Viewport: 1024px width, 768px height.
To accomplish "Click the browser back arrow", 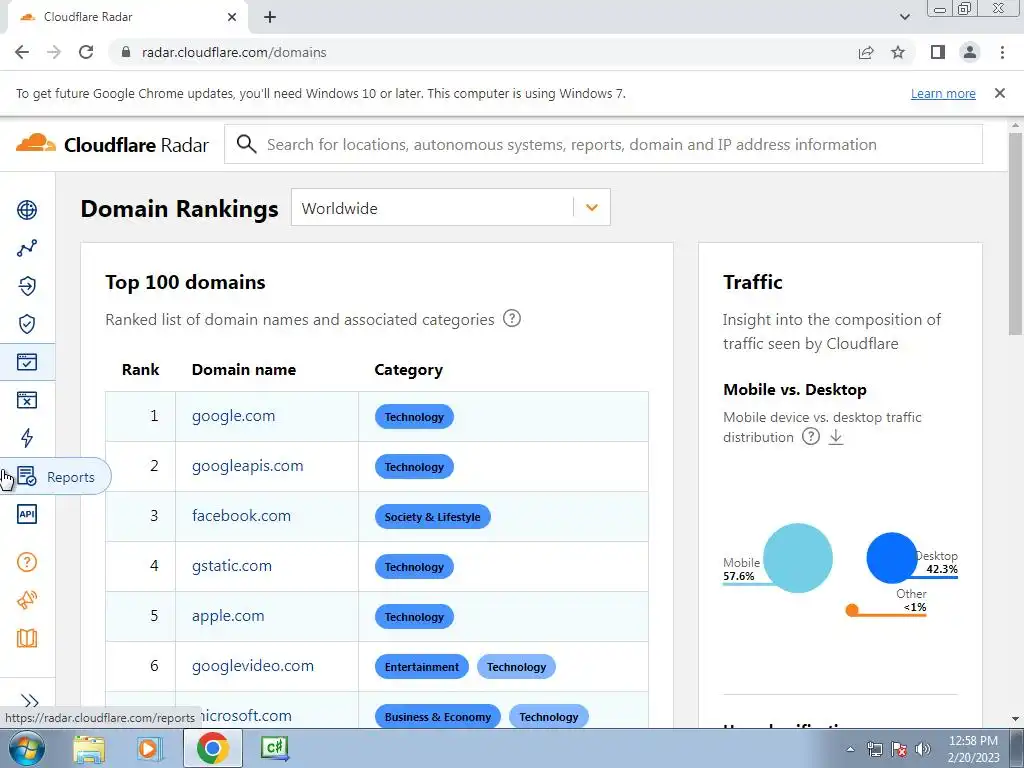I will pyautogui.click(x=22, y=52).
